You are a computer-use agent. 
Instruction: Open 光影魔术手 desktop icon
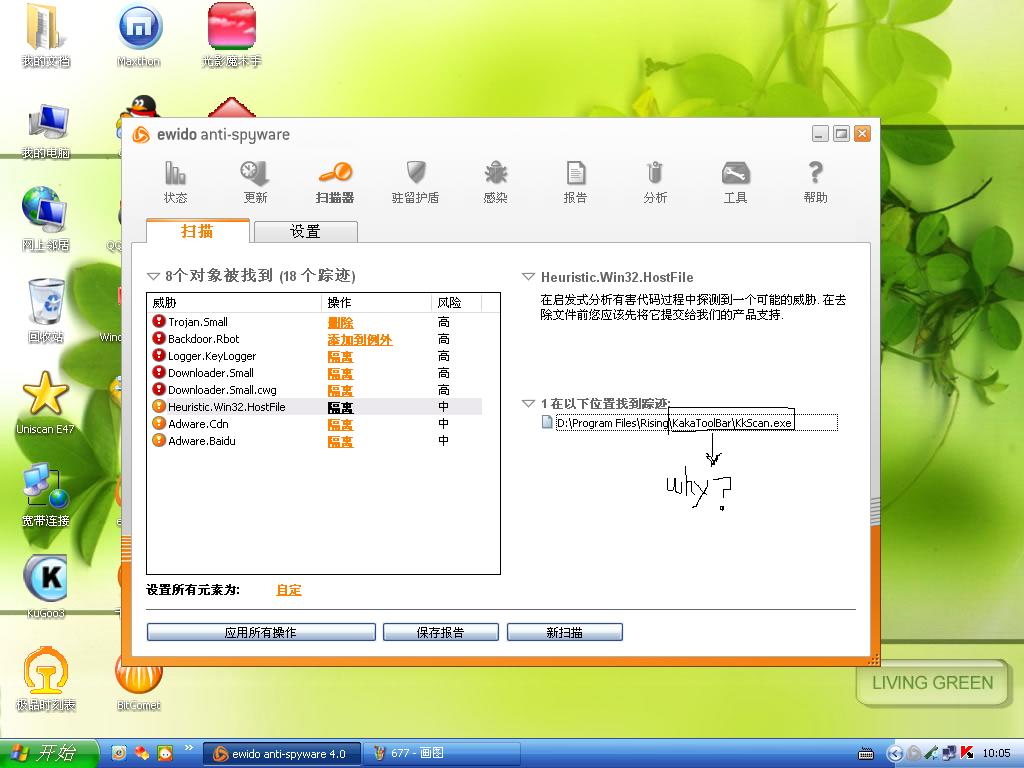(x=232, y=35)
